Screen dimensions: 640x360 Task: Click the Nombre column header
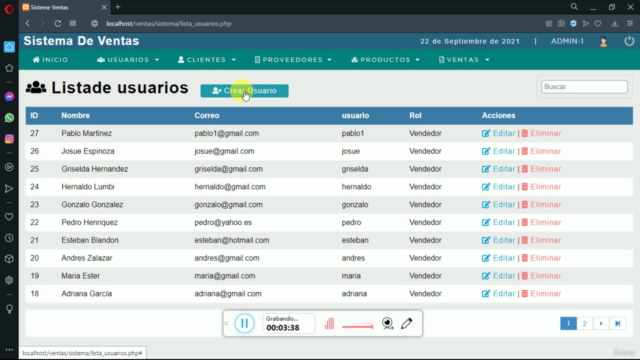(x=76, y=116)
